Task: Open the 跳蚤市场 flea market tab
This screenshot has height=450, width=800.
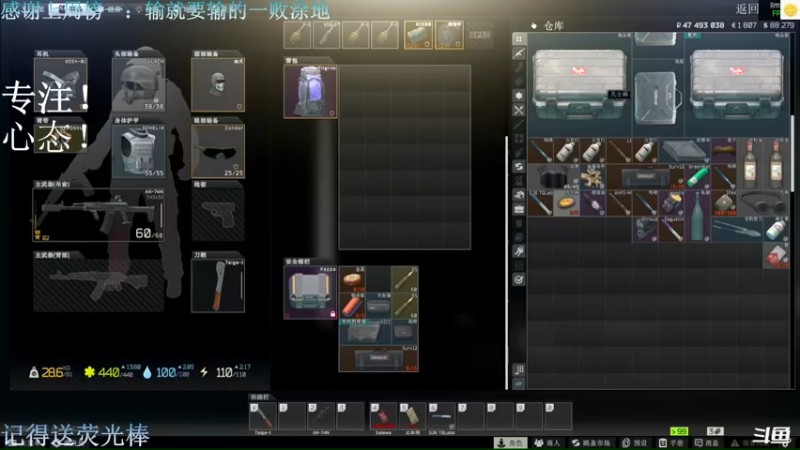Action: 592,443
